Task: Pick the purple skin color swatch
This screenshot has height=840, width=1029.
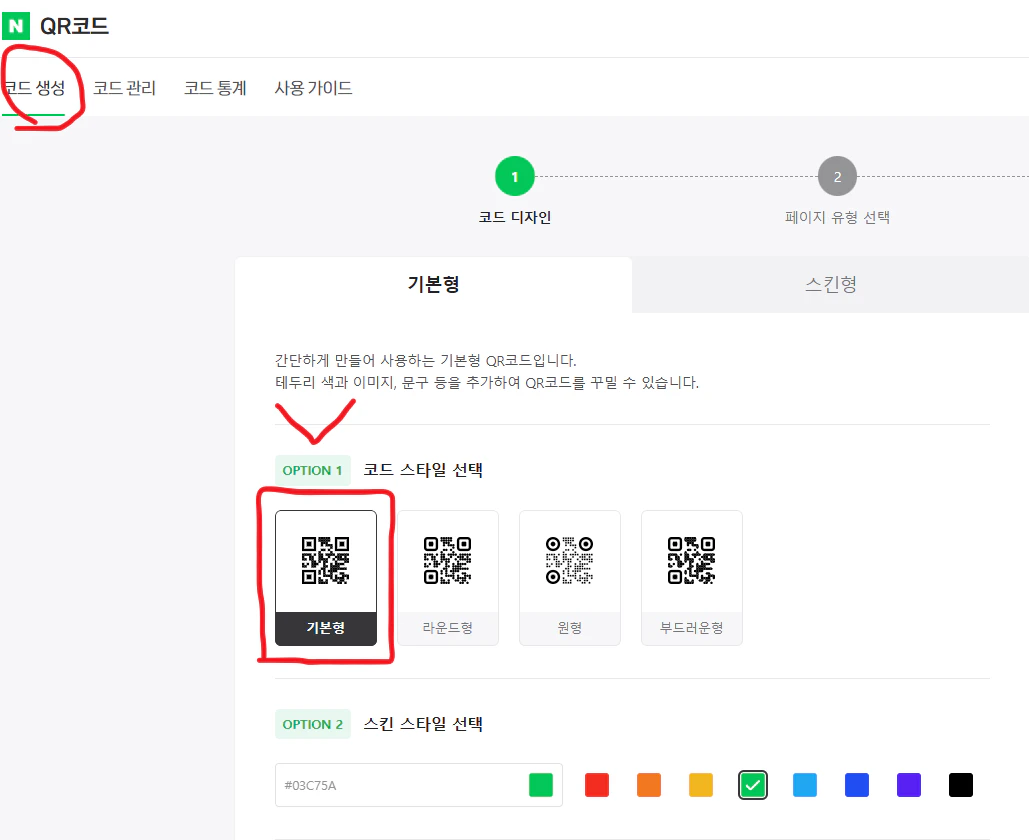Action: click(909, 785)
